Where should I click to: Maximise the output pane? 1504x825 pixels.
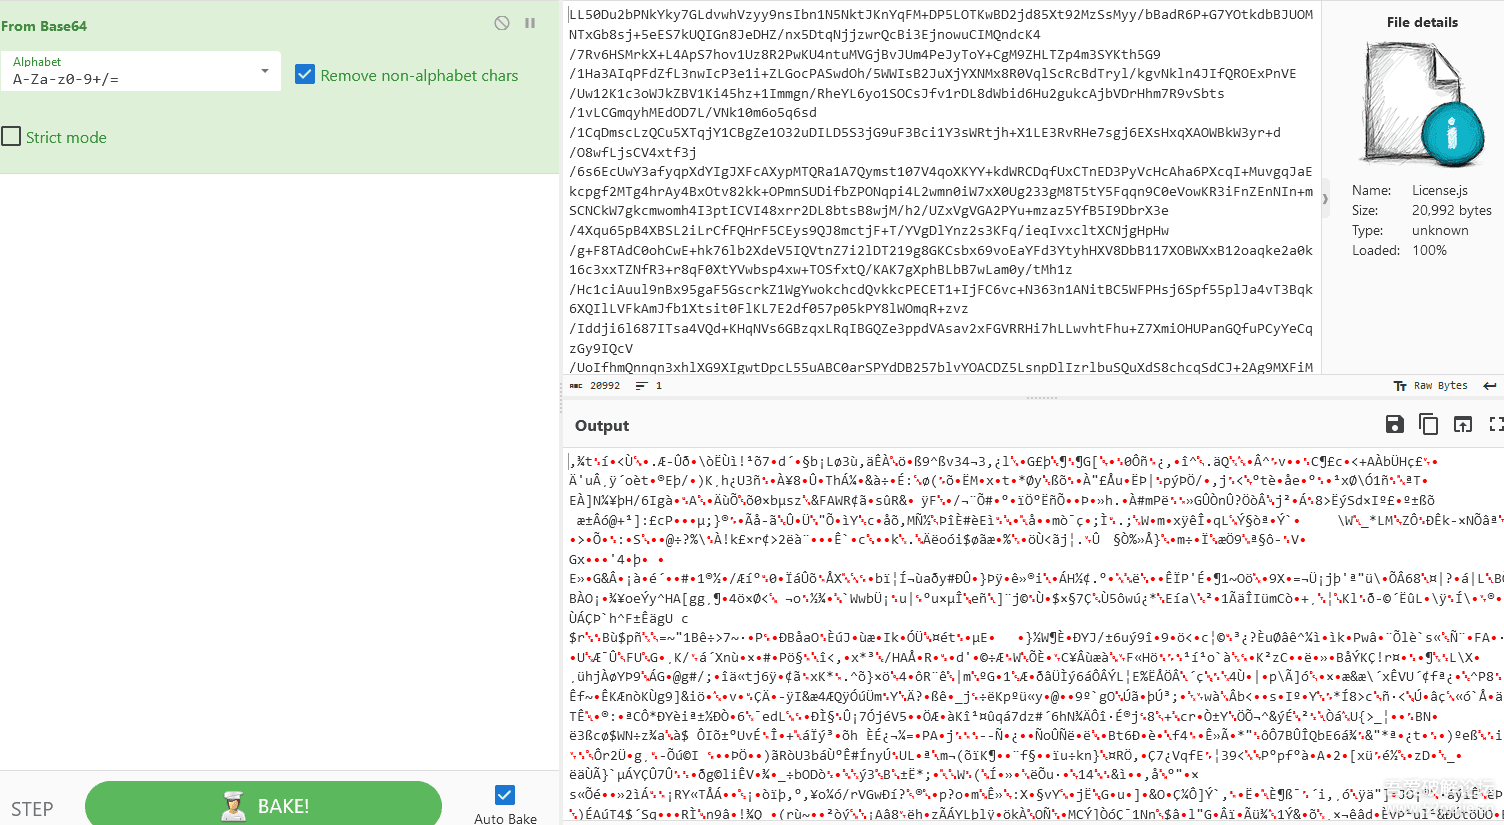coord(1495,425)
